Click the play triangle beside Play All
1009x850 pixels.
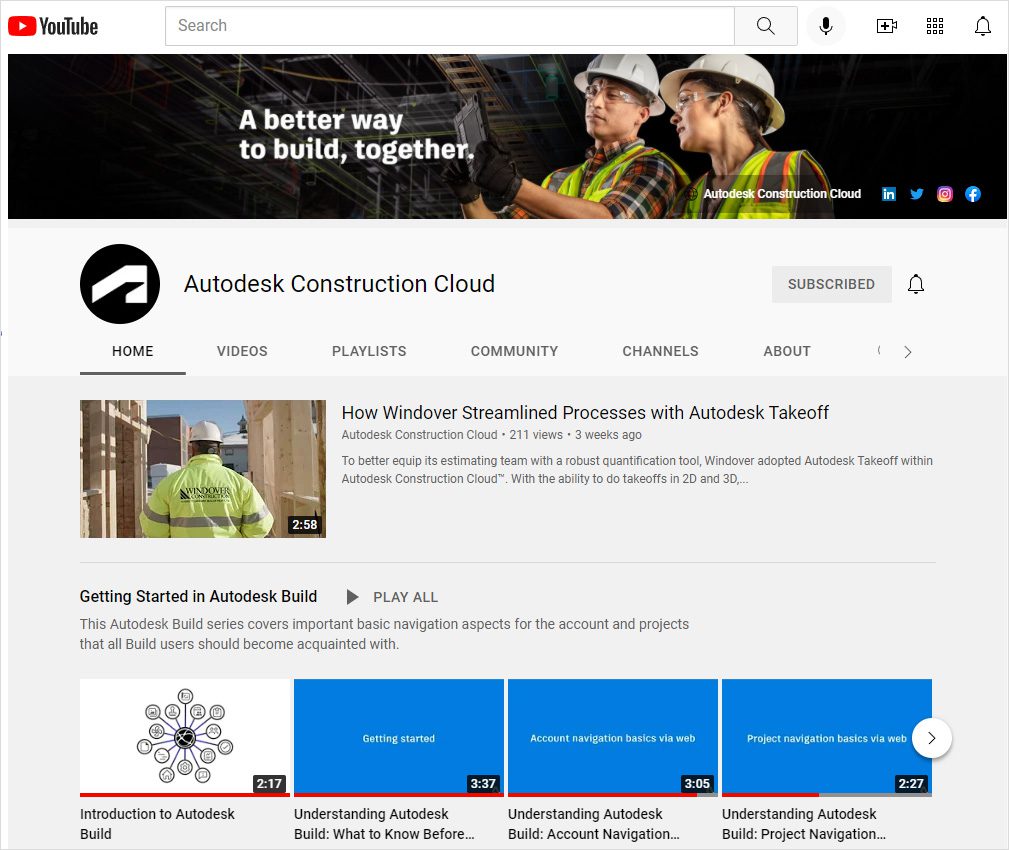tap(352, 597)
